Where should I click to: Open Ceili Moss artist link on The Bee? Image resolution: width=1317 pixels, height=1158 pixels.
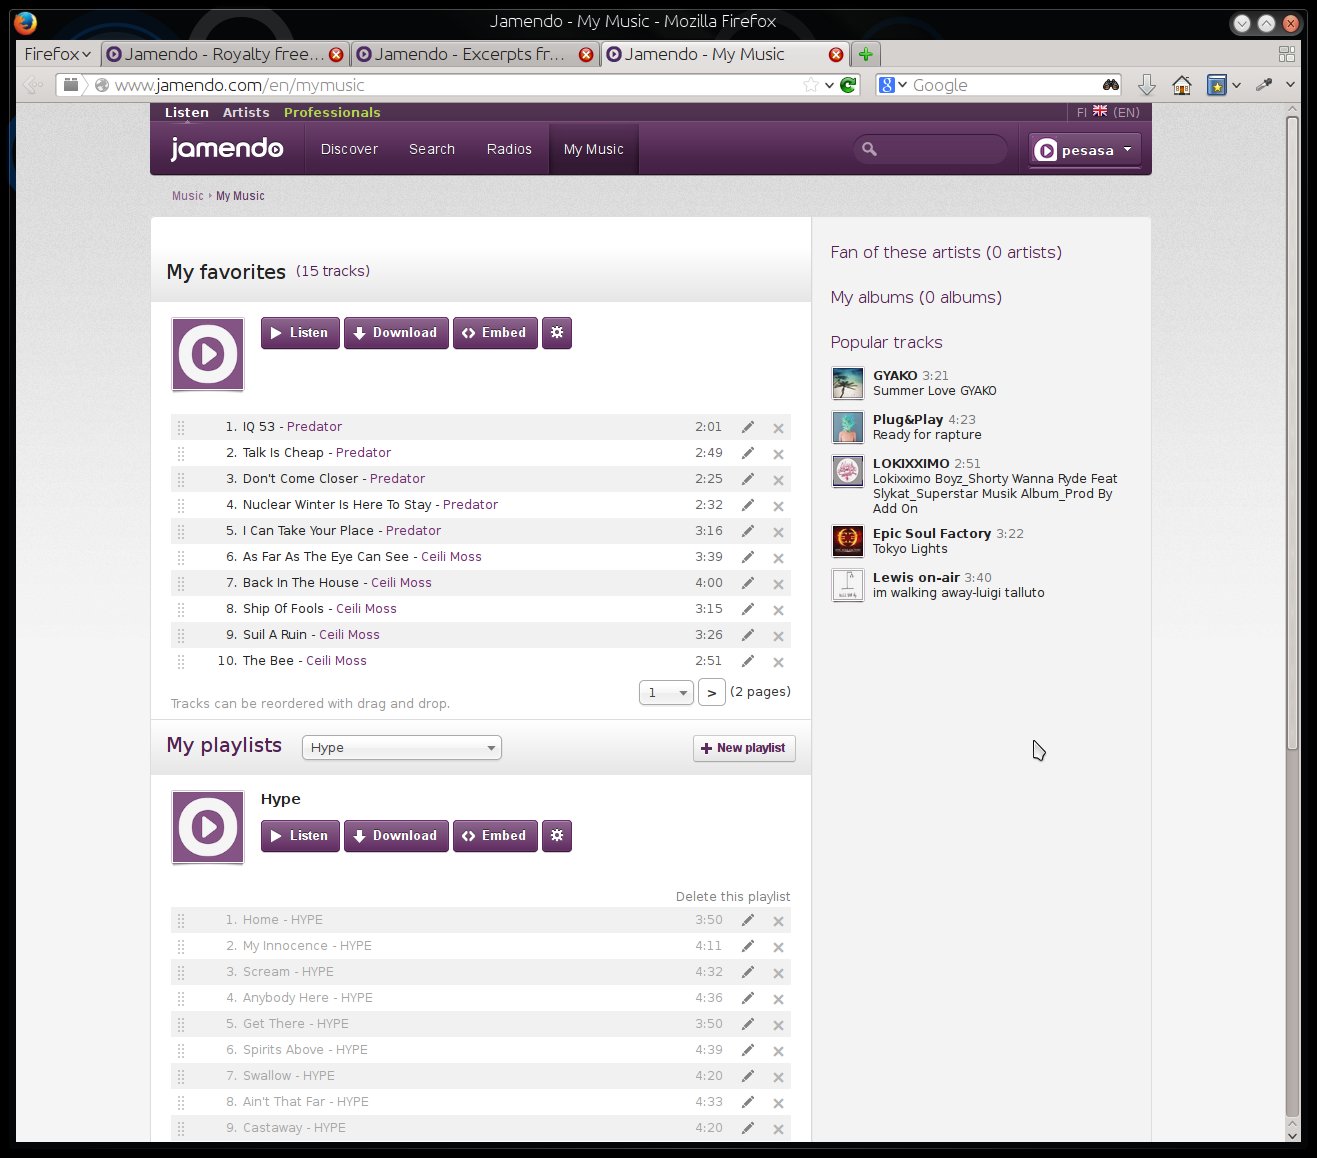point(336,661)
